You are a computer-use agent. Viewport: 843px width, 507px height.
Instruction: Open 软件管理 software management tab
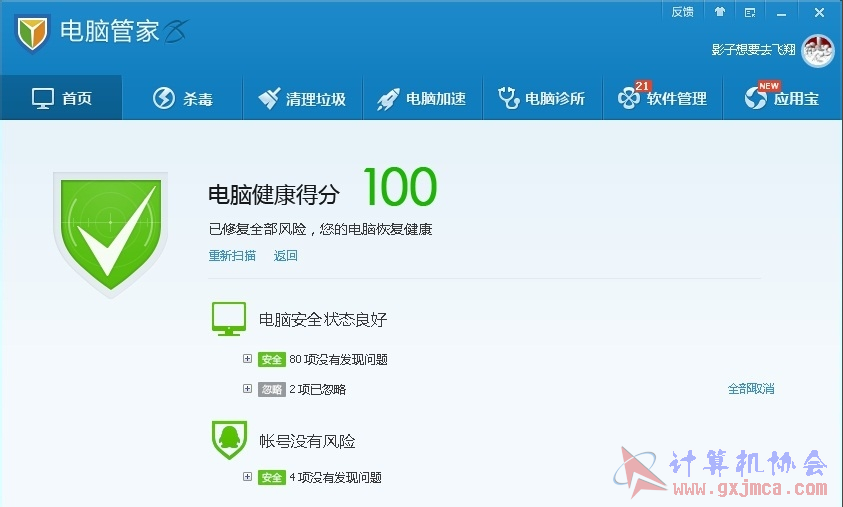pyautogui.click(x=662, y=98)
